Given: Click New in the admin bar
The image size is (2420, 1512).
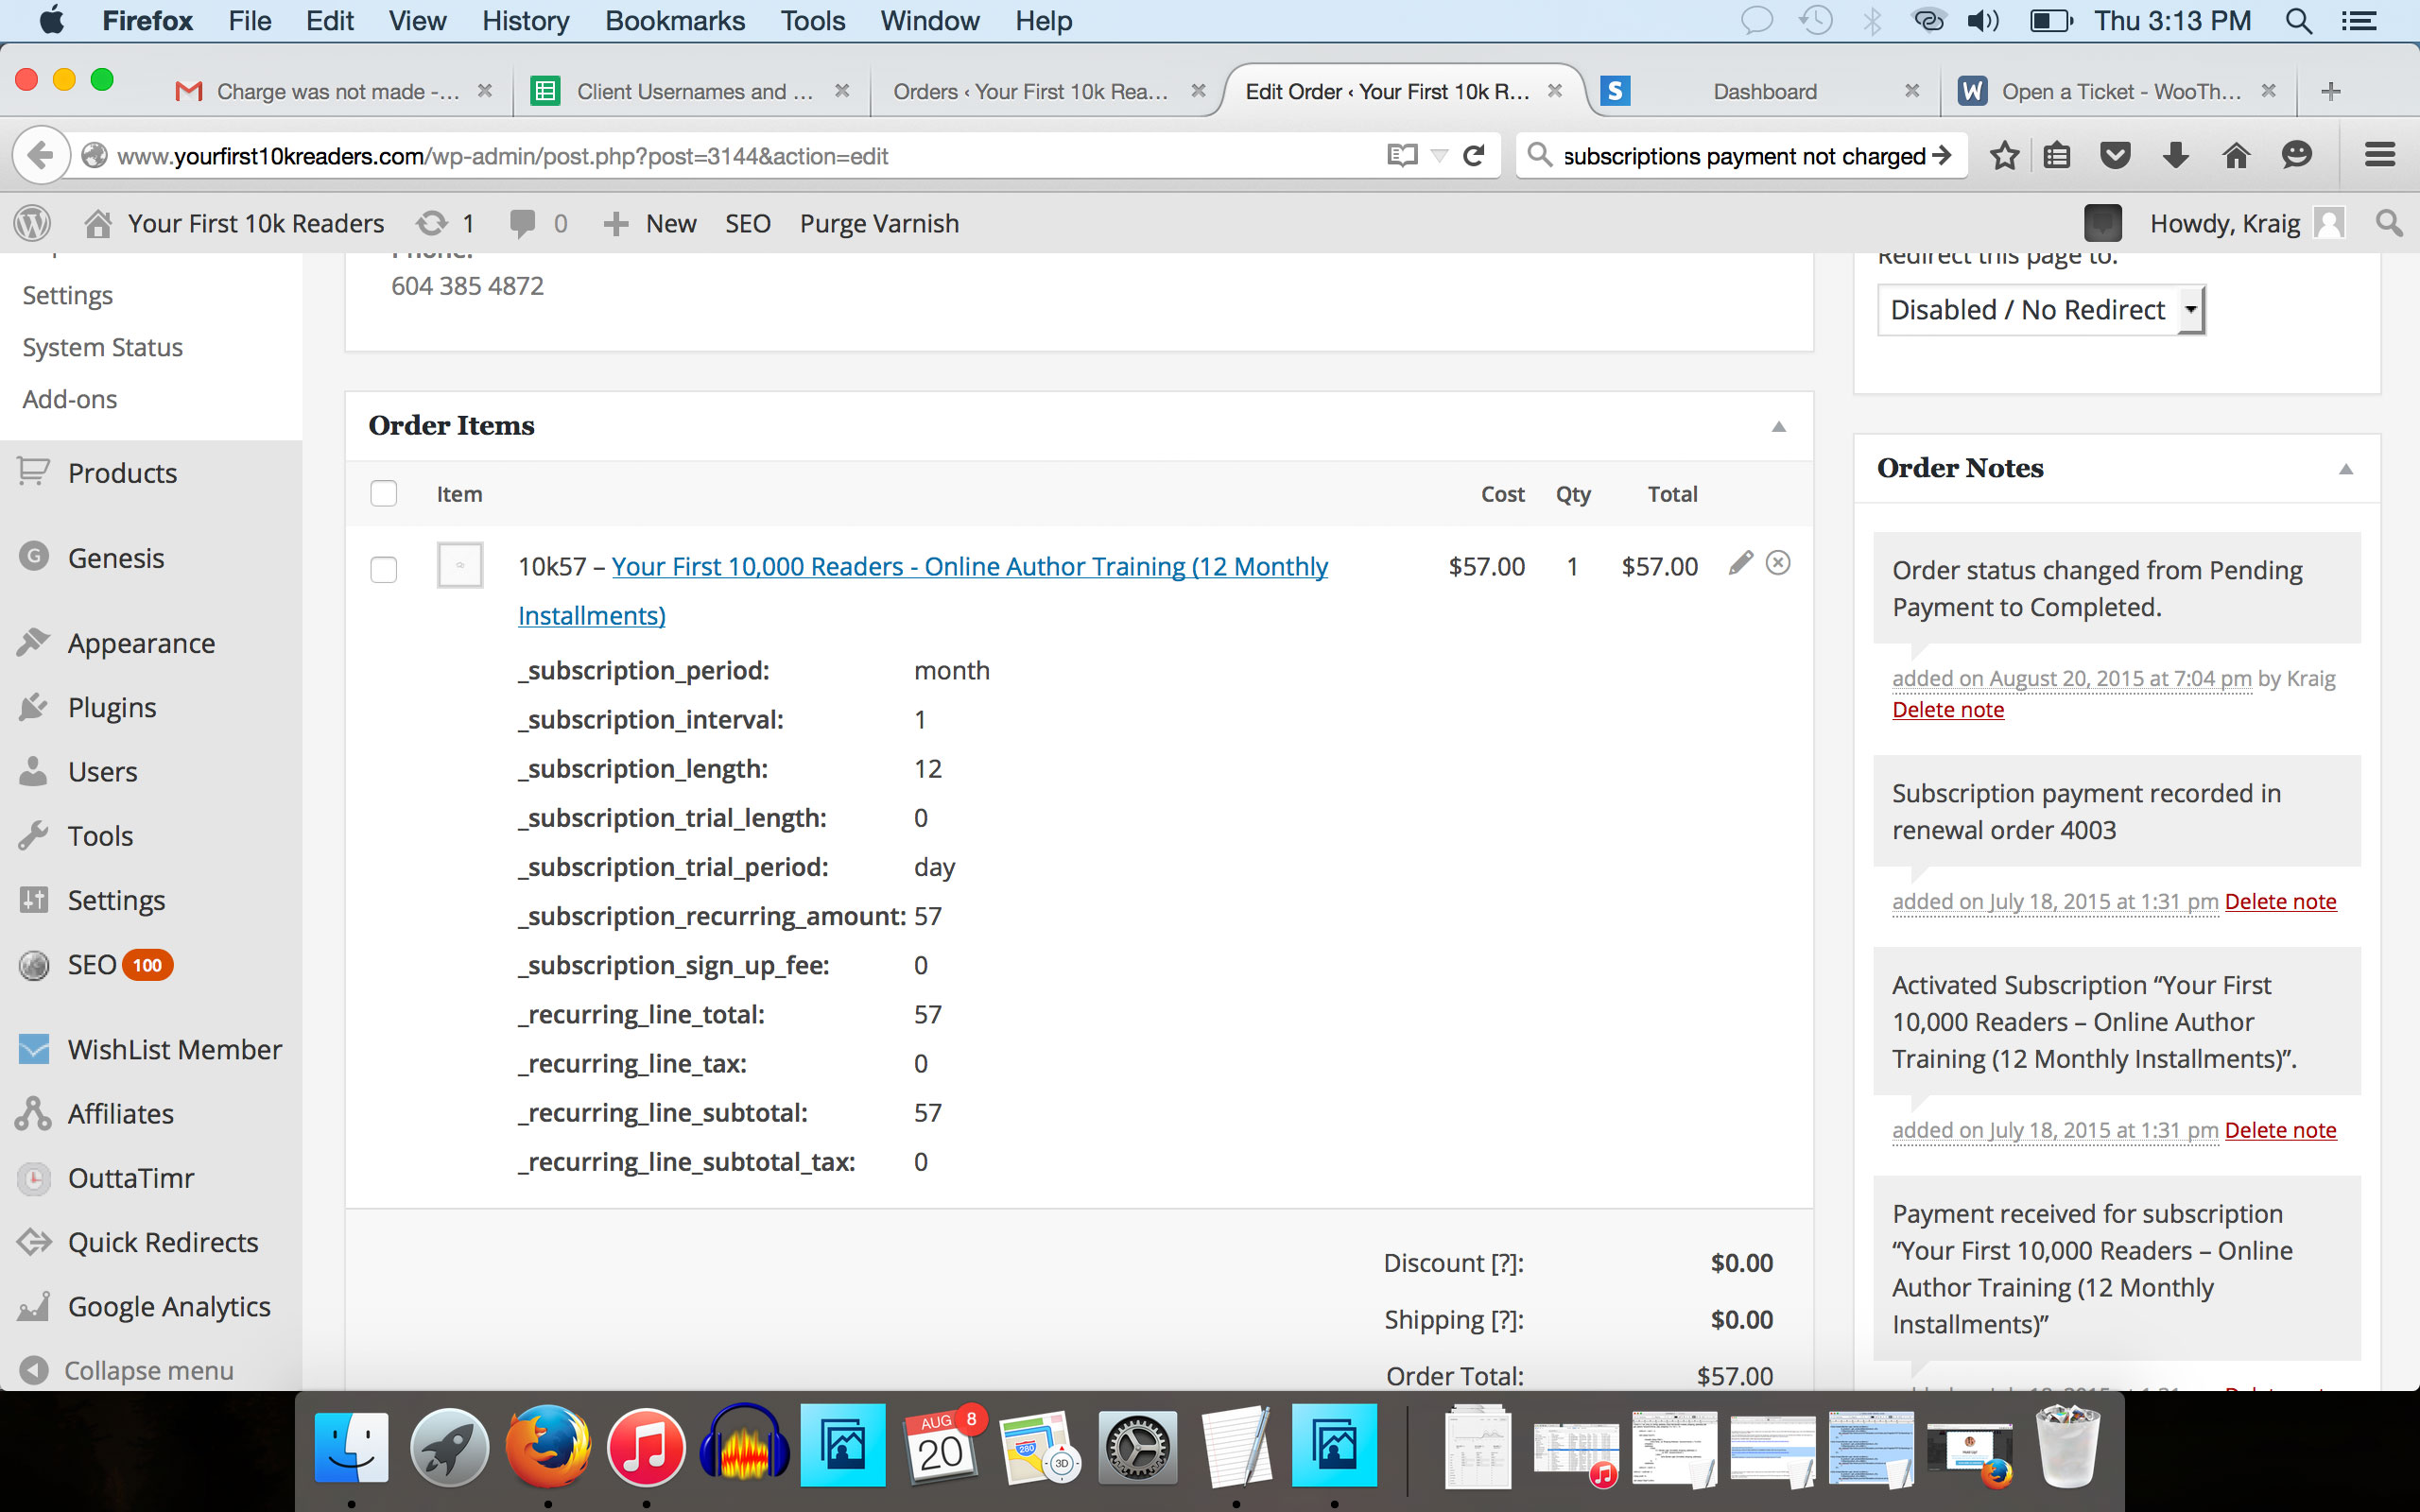Looking at the screenshot, I should [x=651, y=223].
